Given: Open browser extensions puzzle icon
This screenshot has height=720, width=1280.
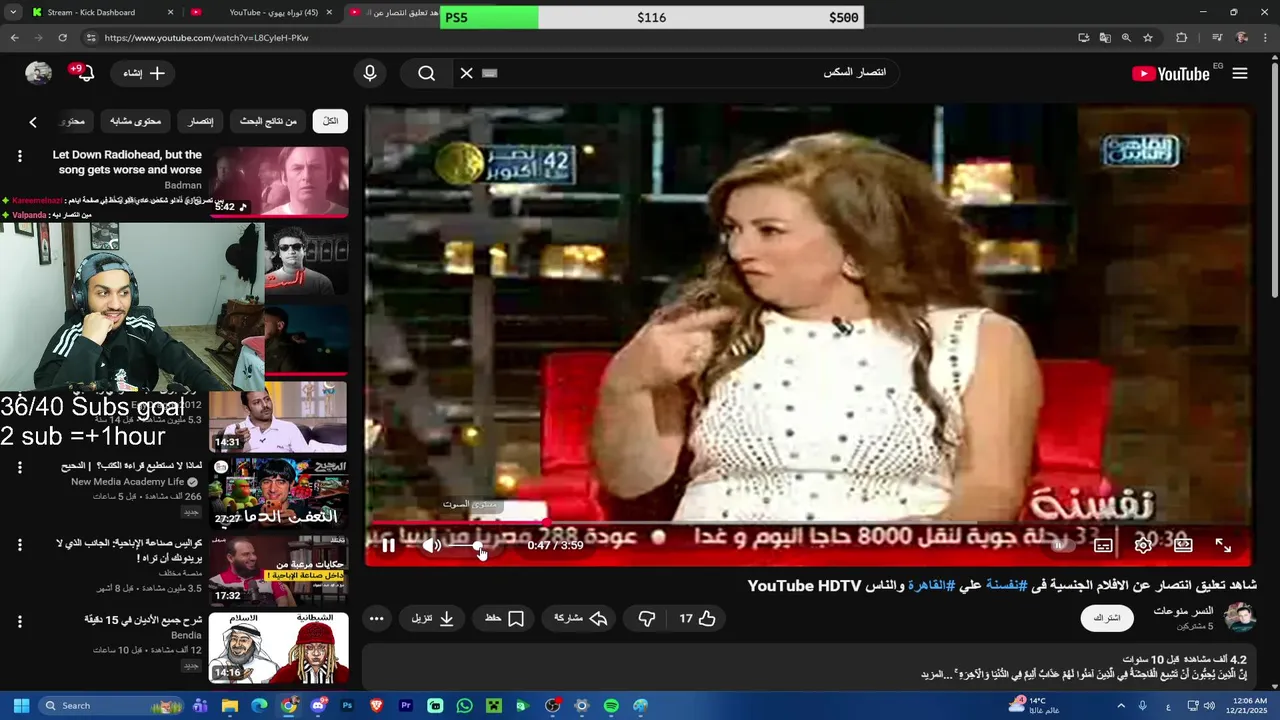Looking at the screenshot, I should point(1181,37).
